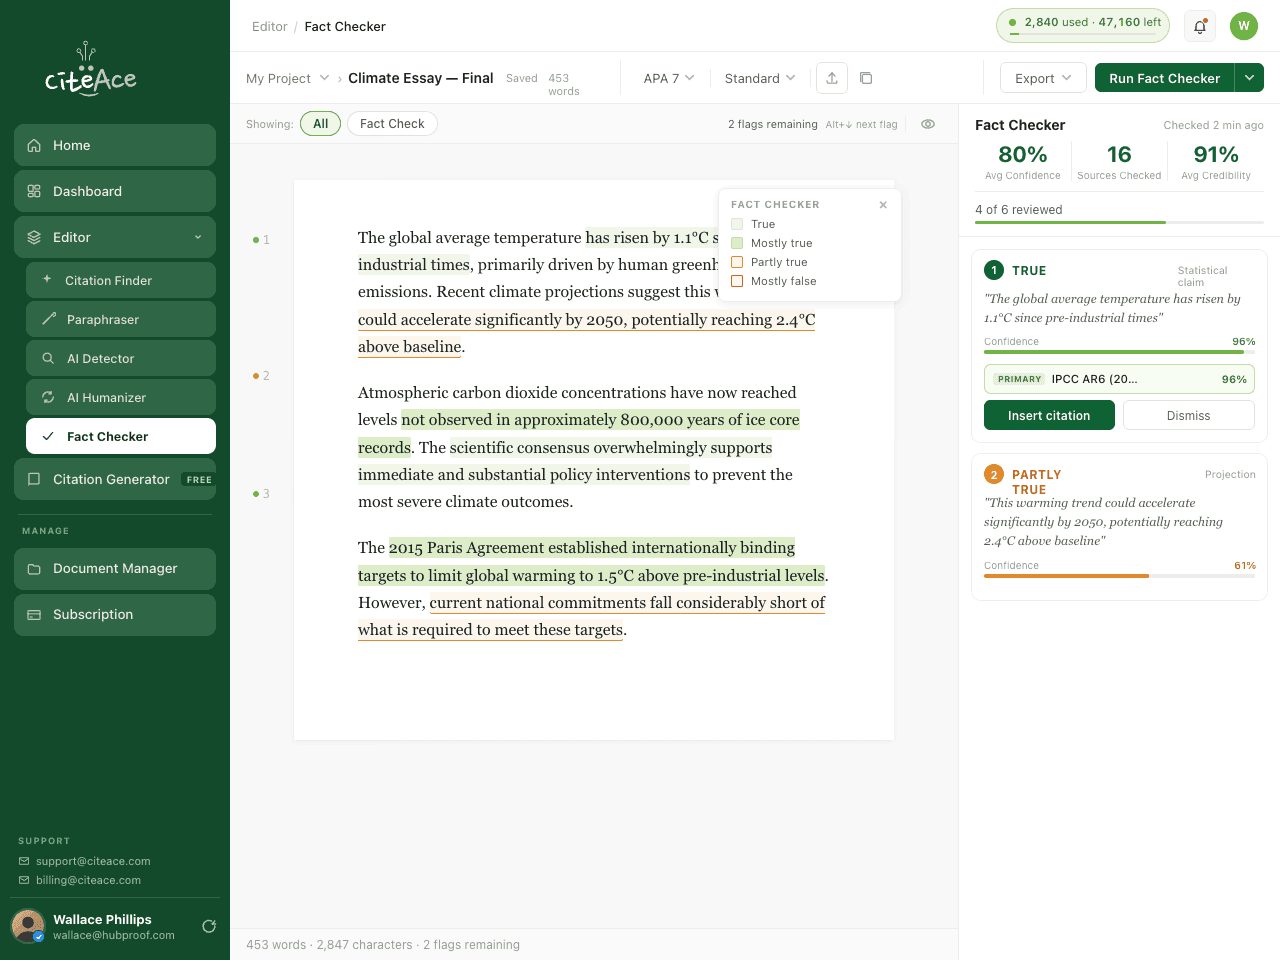Image resolution: width=1280 pixels, height=960 pixels.
Task: Click the 61% confidence bar
Action: pyautogui.click(x=1119, y=576)
